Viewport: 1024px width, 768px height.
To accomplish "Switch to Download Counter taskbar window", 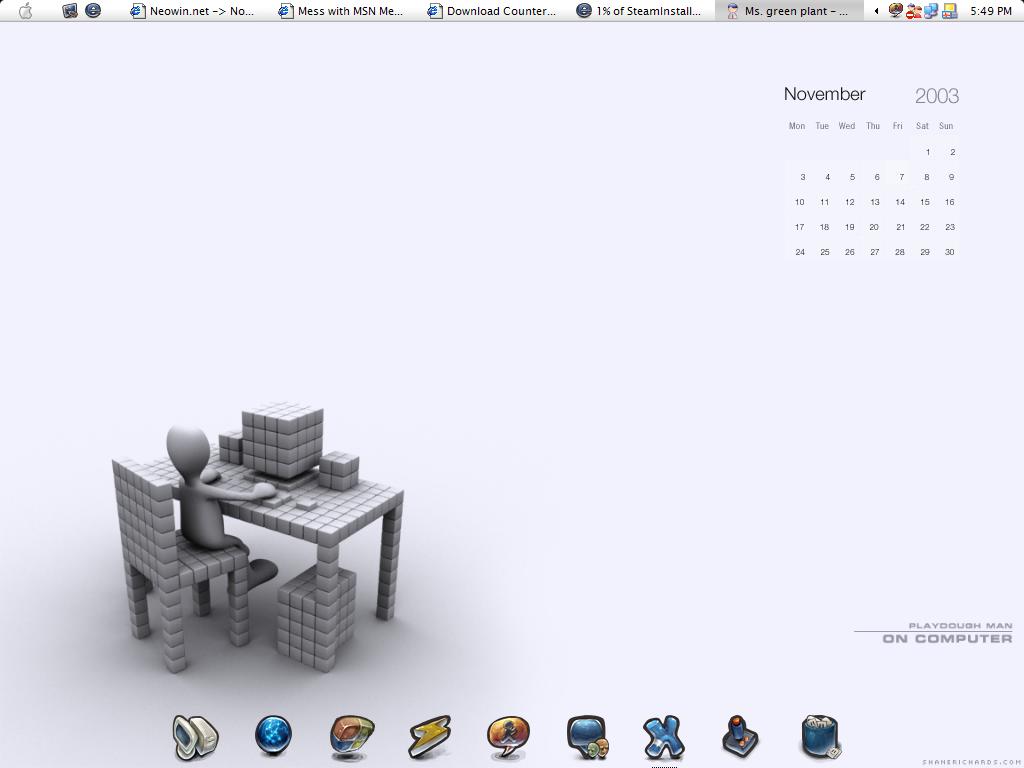I will pos(492,11).
